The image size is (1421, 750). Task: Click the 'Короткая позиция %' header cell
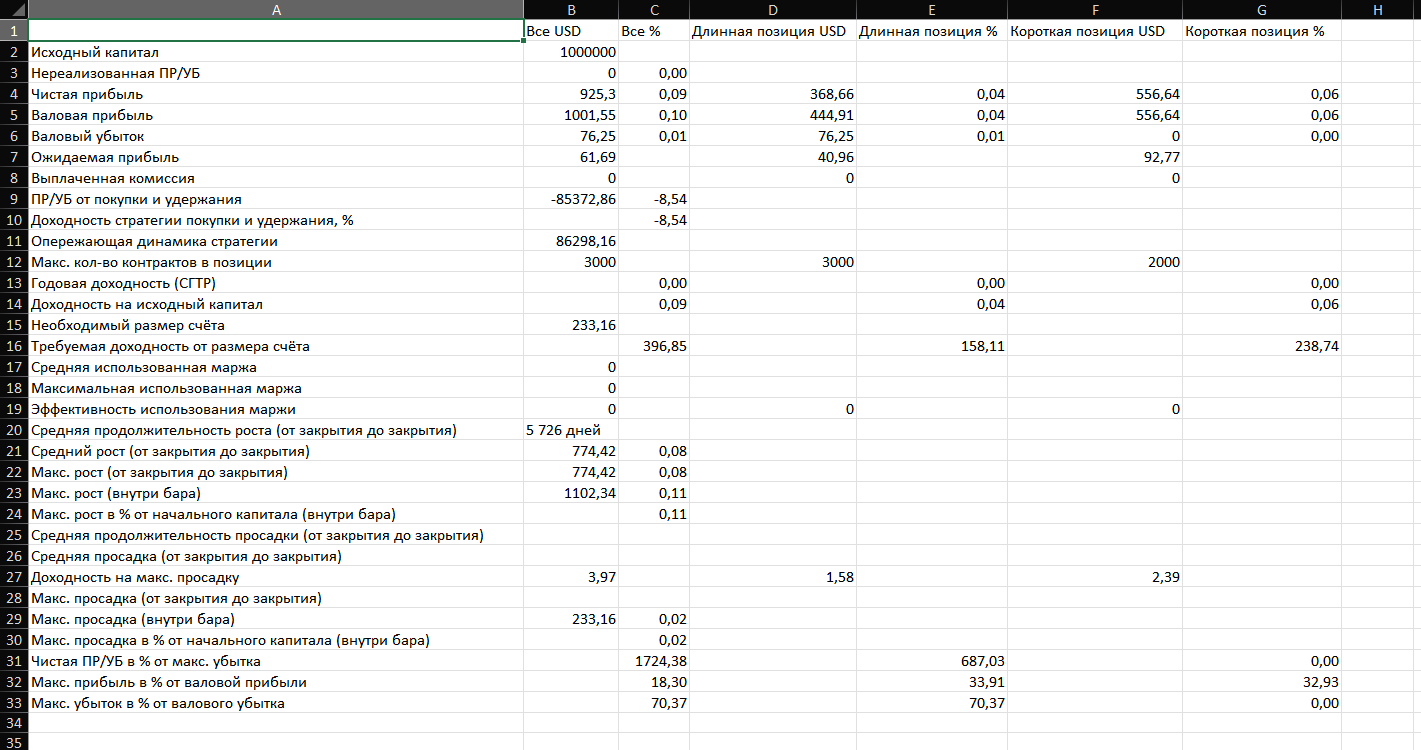coord(1261,31)
